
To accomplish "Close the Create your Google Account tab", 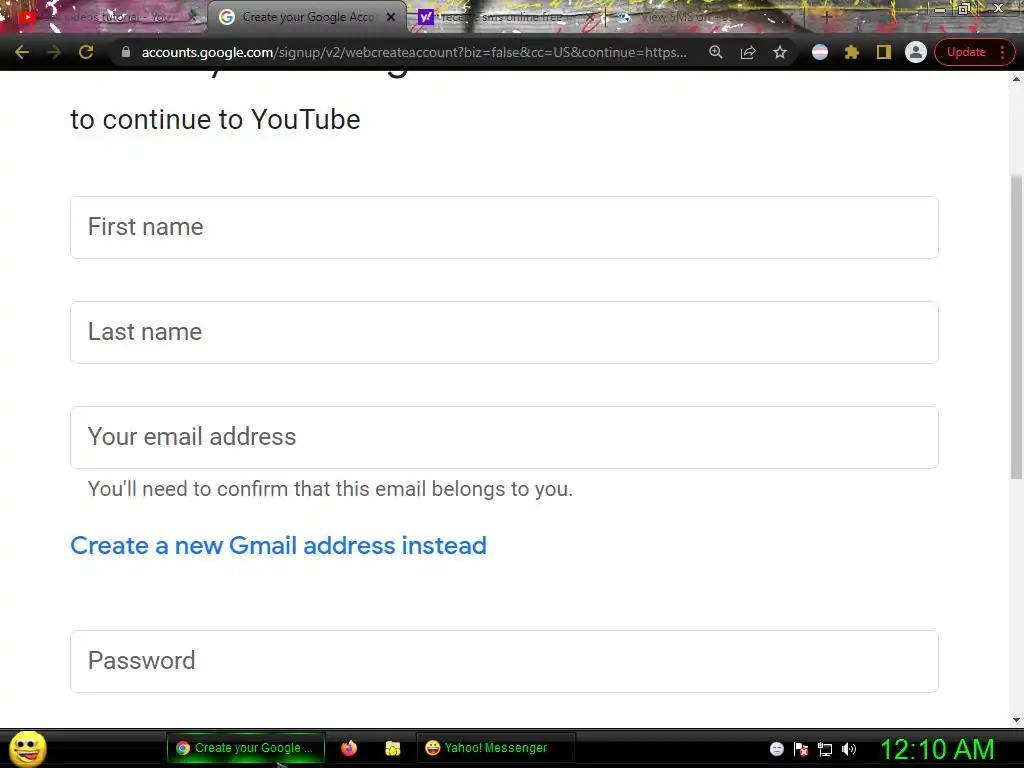I will click(391, 17).
